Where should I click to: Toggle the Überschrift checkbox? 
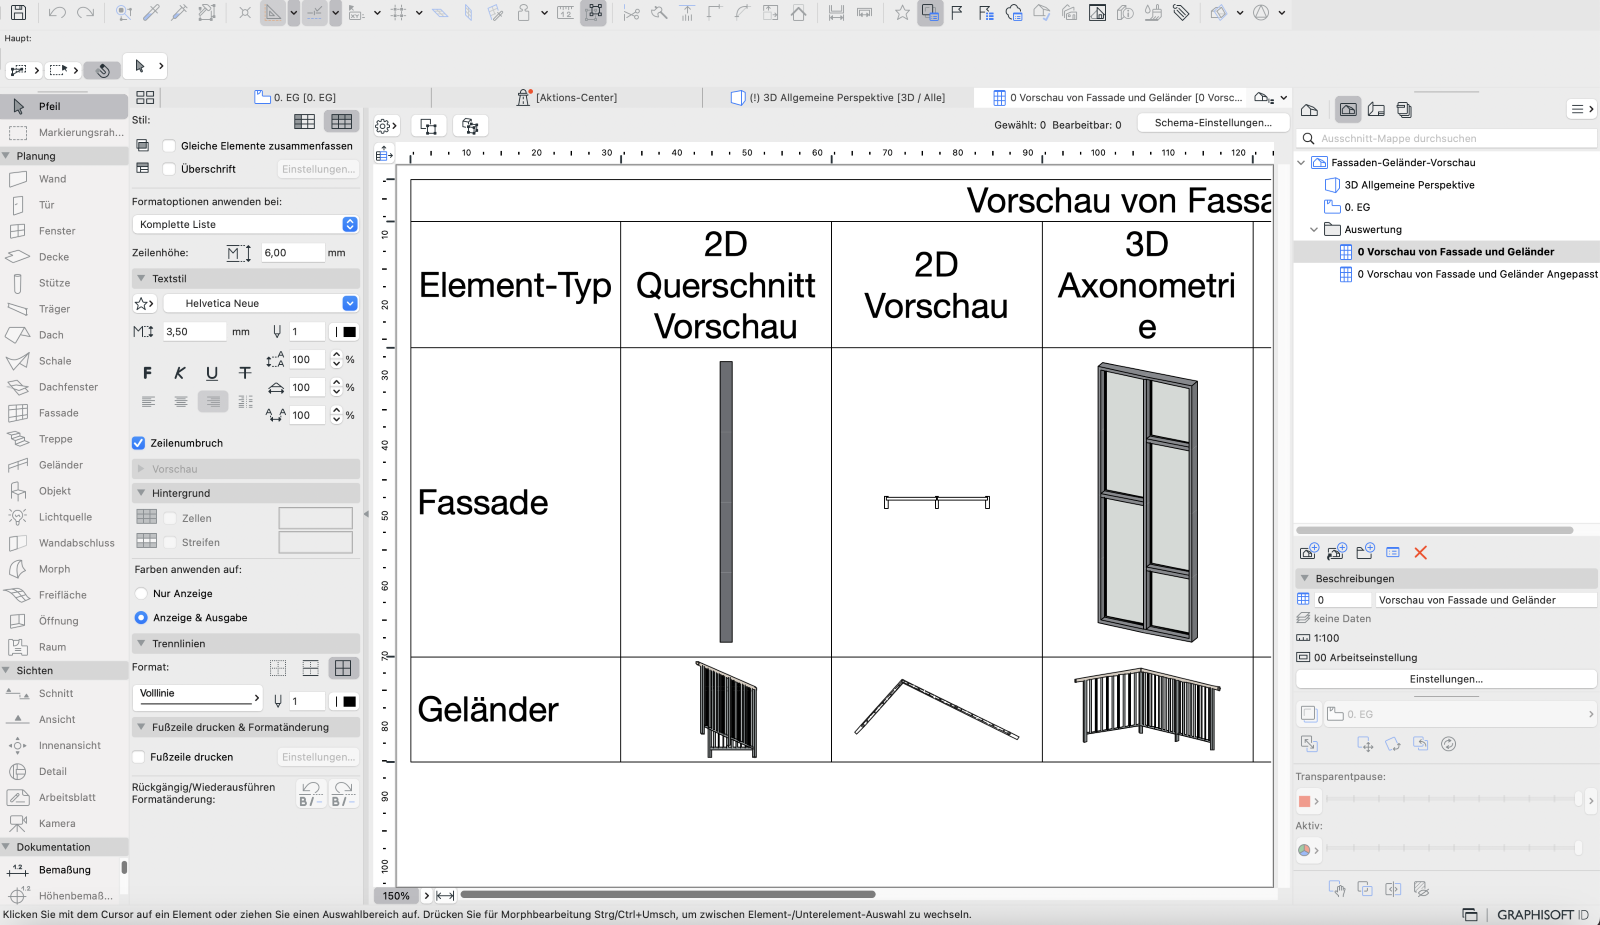(170, 169)
